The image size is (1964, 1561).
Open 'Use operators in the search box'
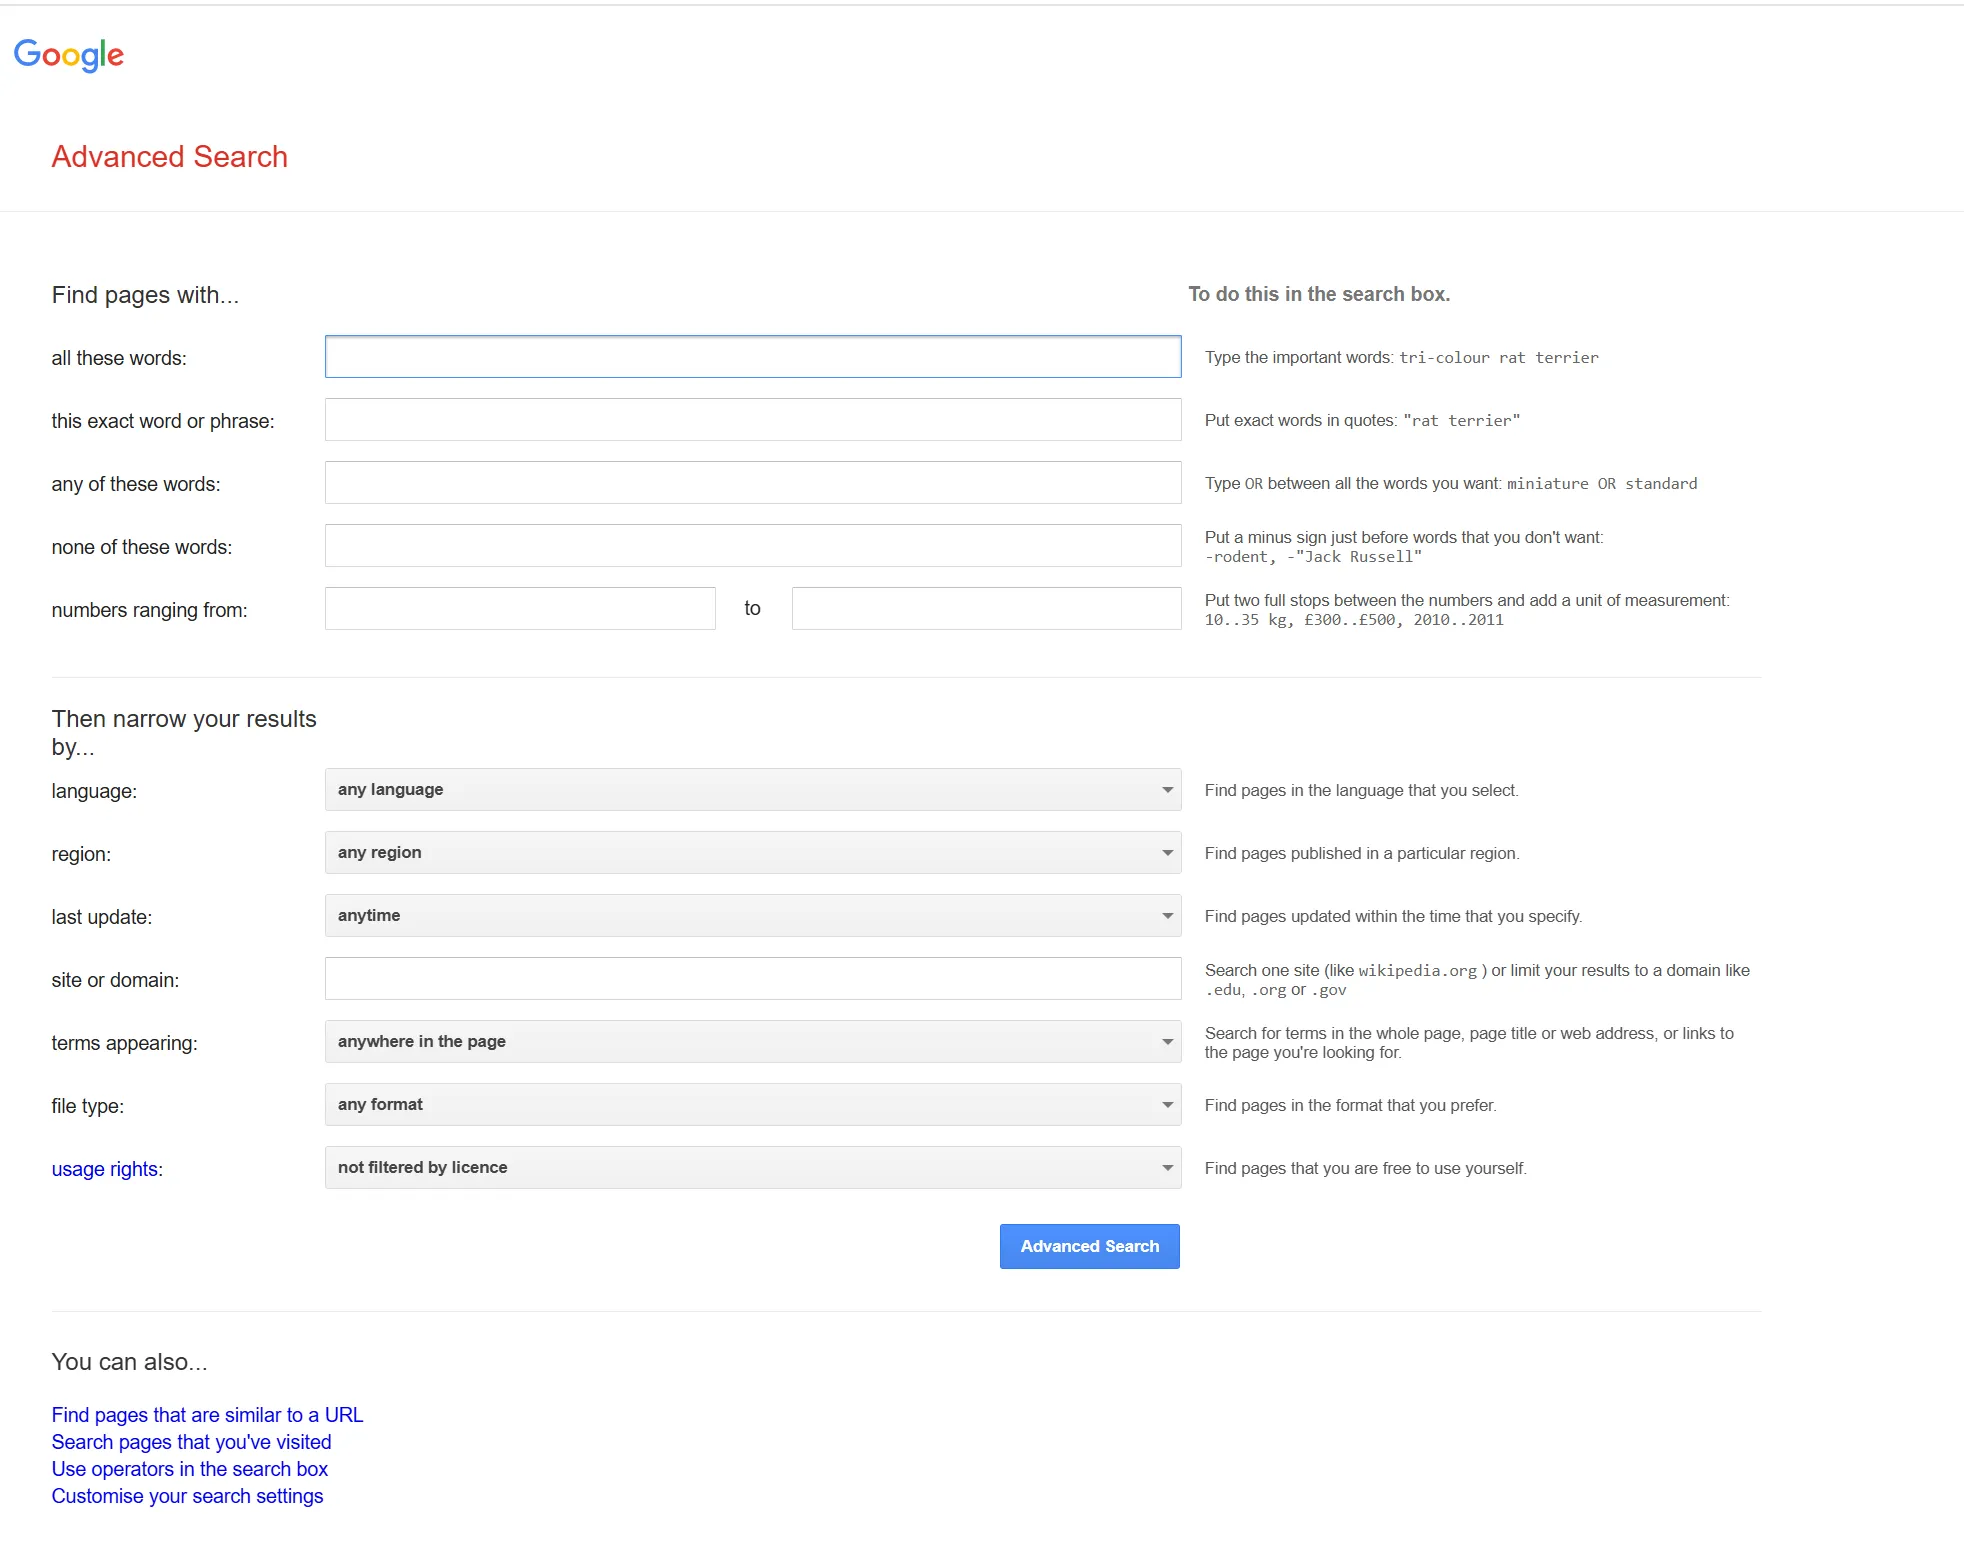click(x=189, y=1468)
